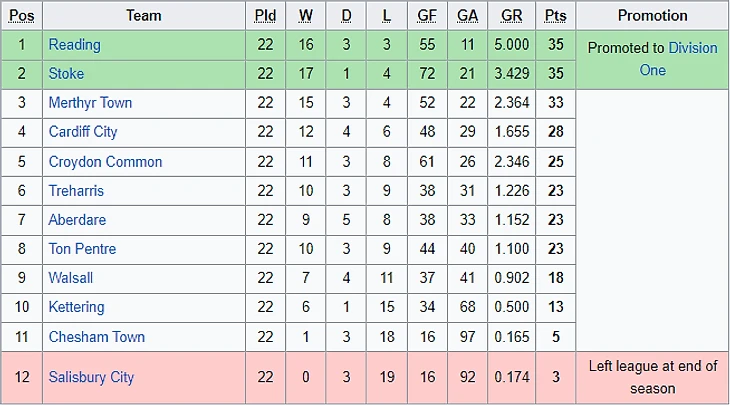Open the Treharris team link
Viewport: 730px width, 405px height.
(76, 191)
